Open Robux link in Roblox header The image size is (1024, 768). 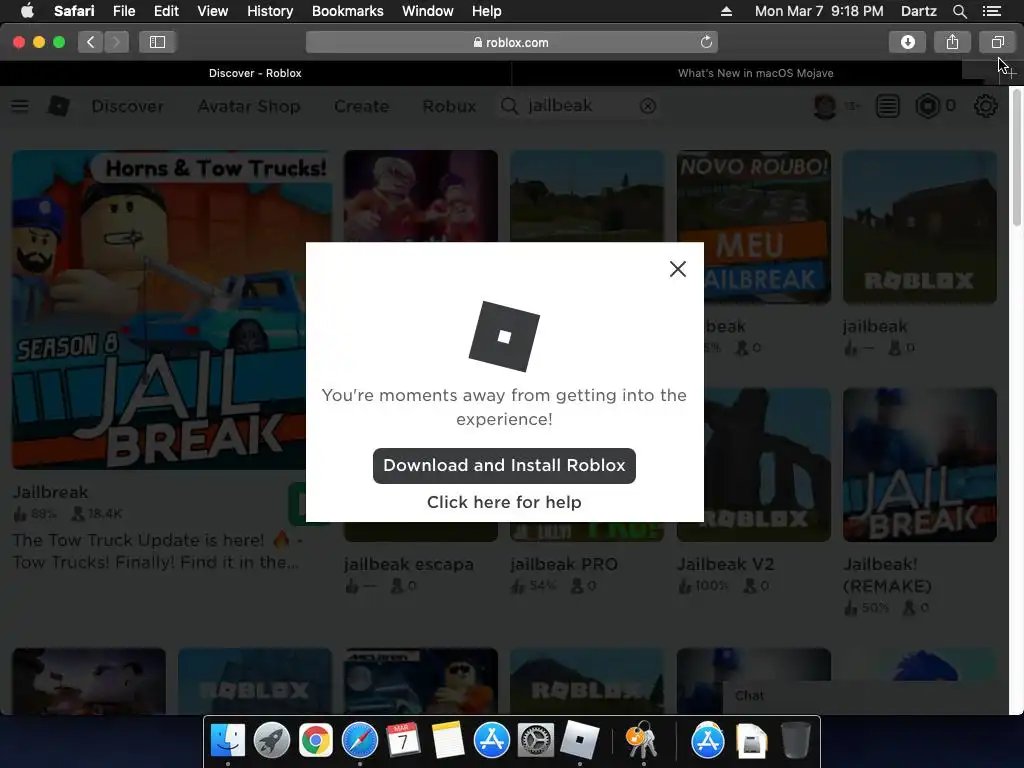(x=449, y=106)
